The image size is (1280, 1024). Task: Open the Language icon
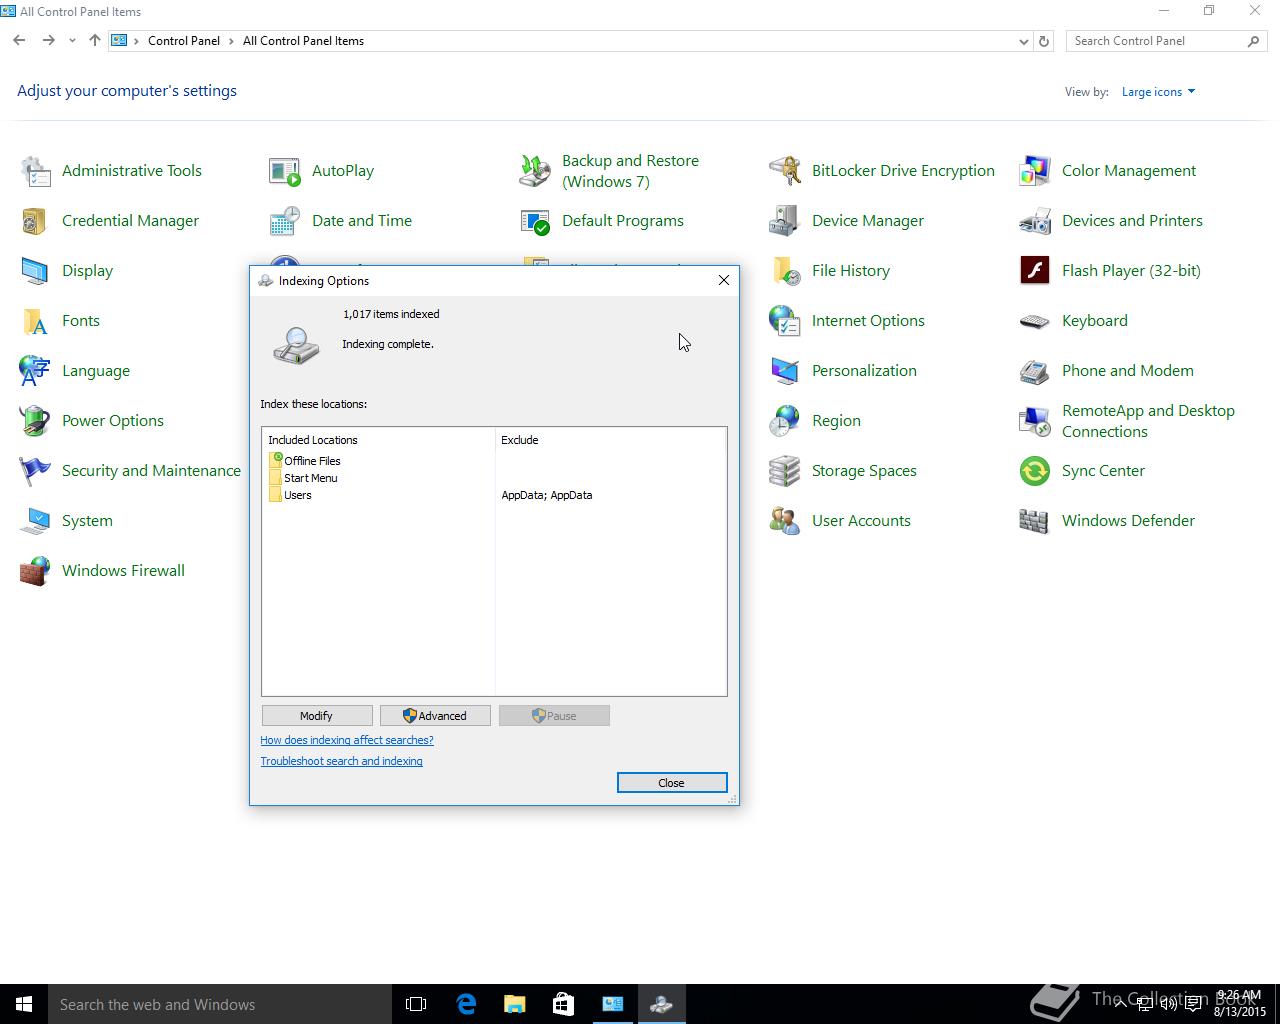(35, 371)
